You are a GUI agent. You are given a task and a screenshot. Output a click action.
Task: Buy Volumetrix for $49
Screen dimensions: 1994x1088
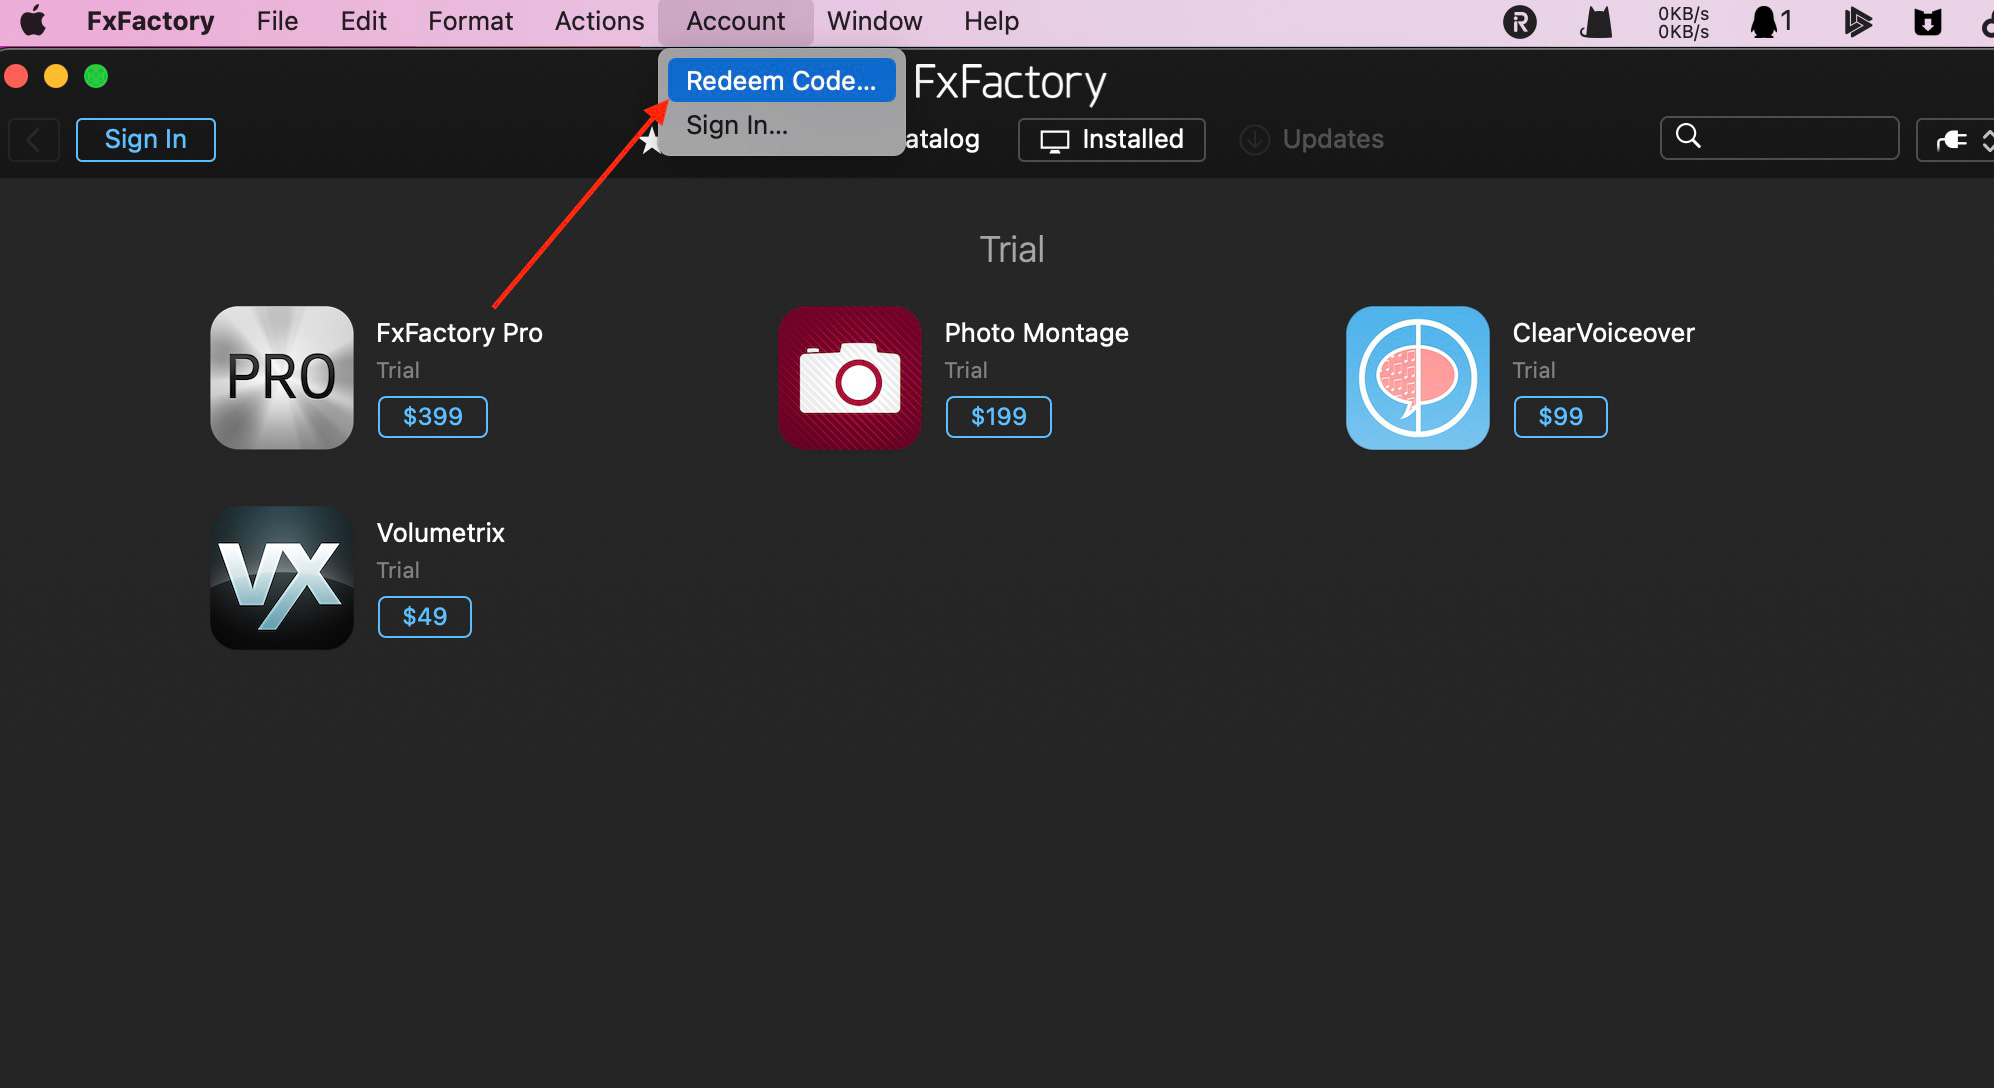point(425,617)
